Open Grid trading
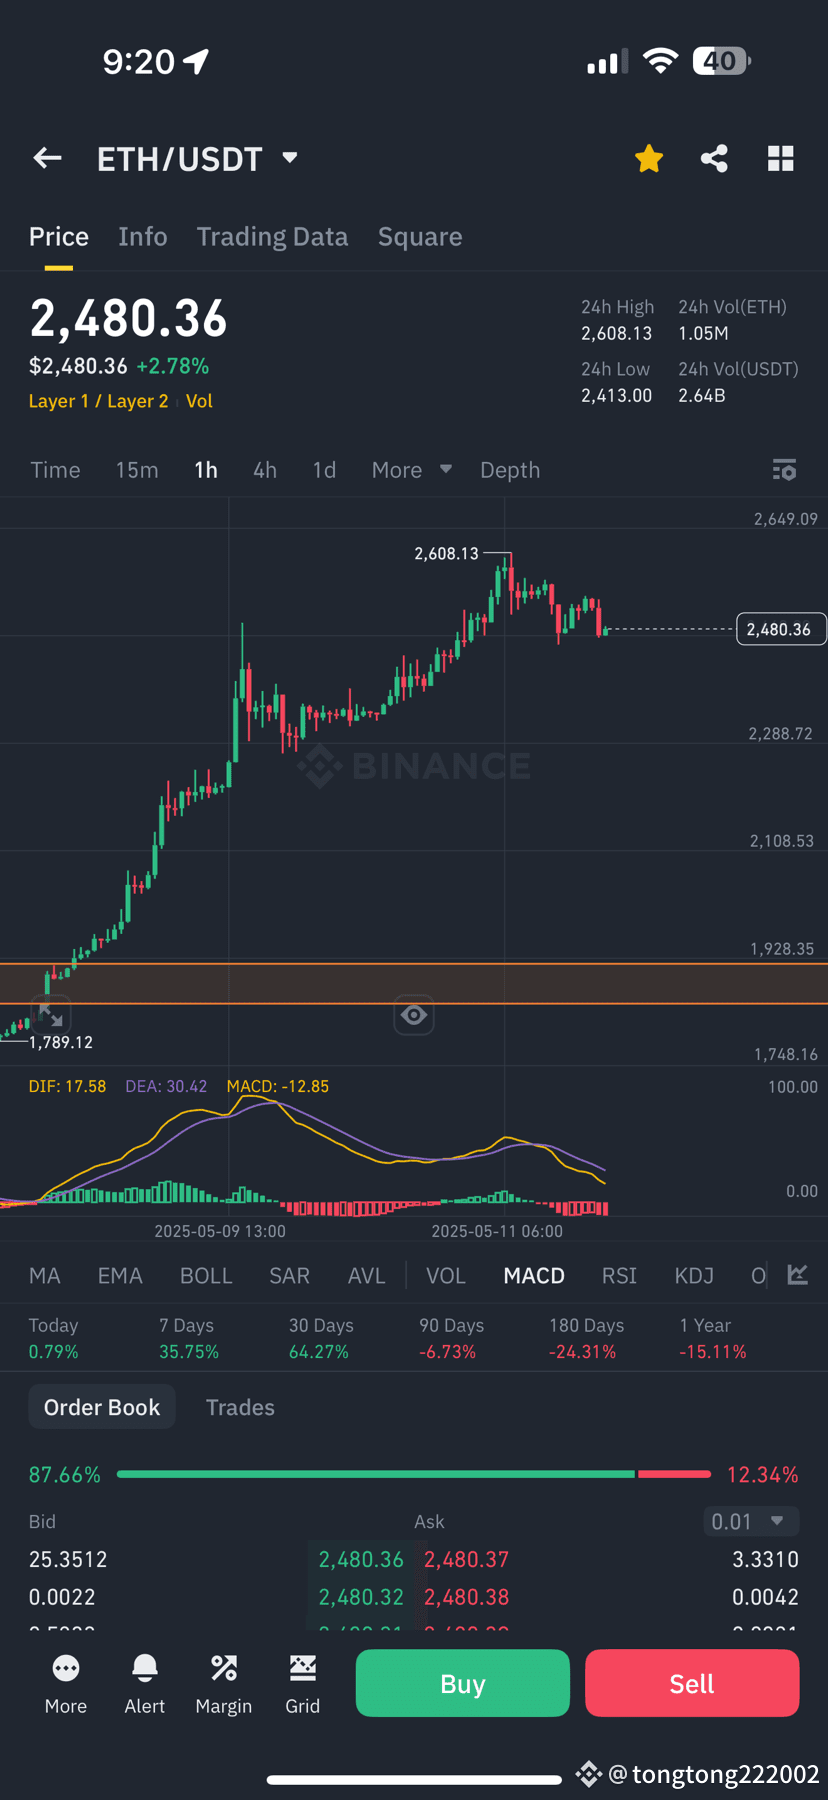The height and width of the screenshot is (1800, 828). click(303, 1684)
